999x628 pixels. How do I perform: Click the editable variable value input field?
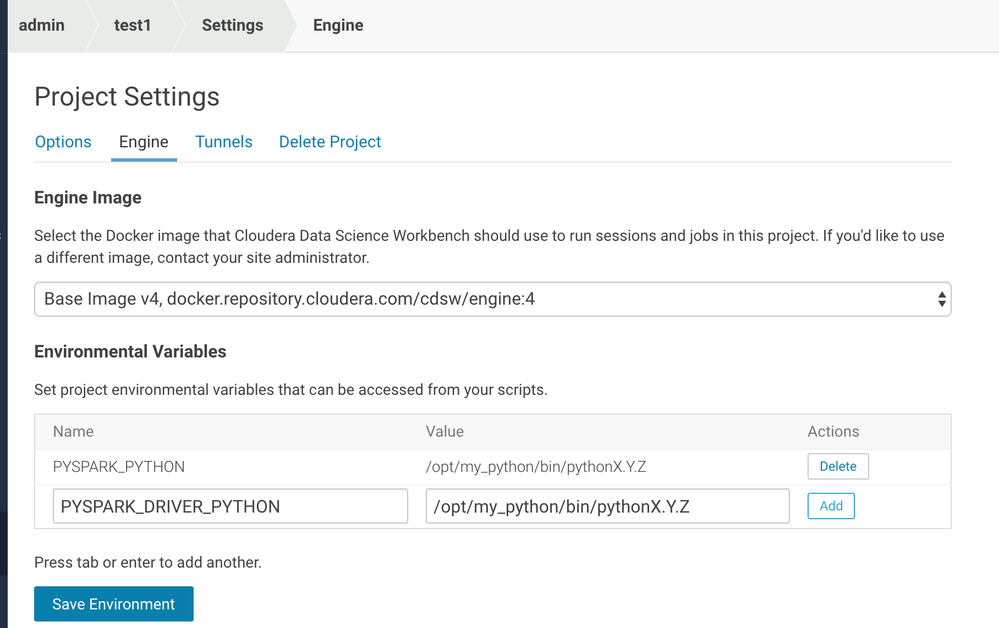click(x=607, y=506)
